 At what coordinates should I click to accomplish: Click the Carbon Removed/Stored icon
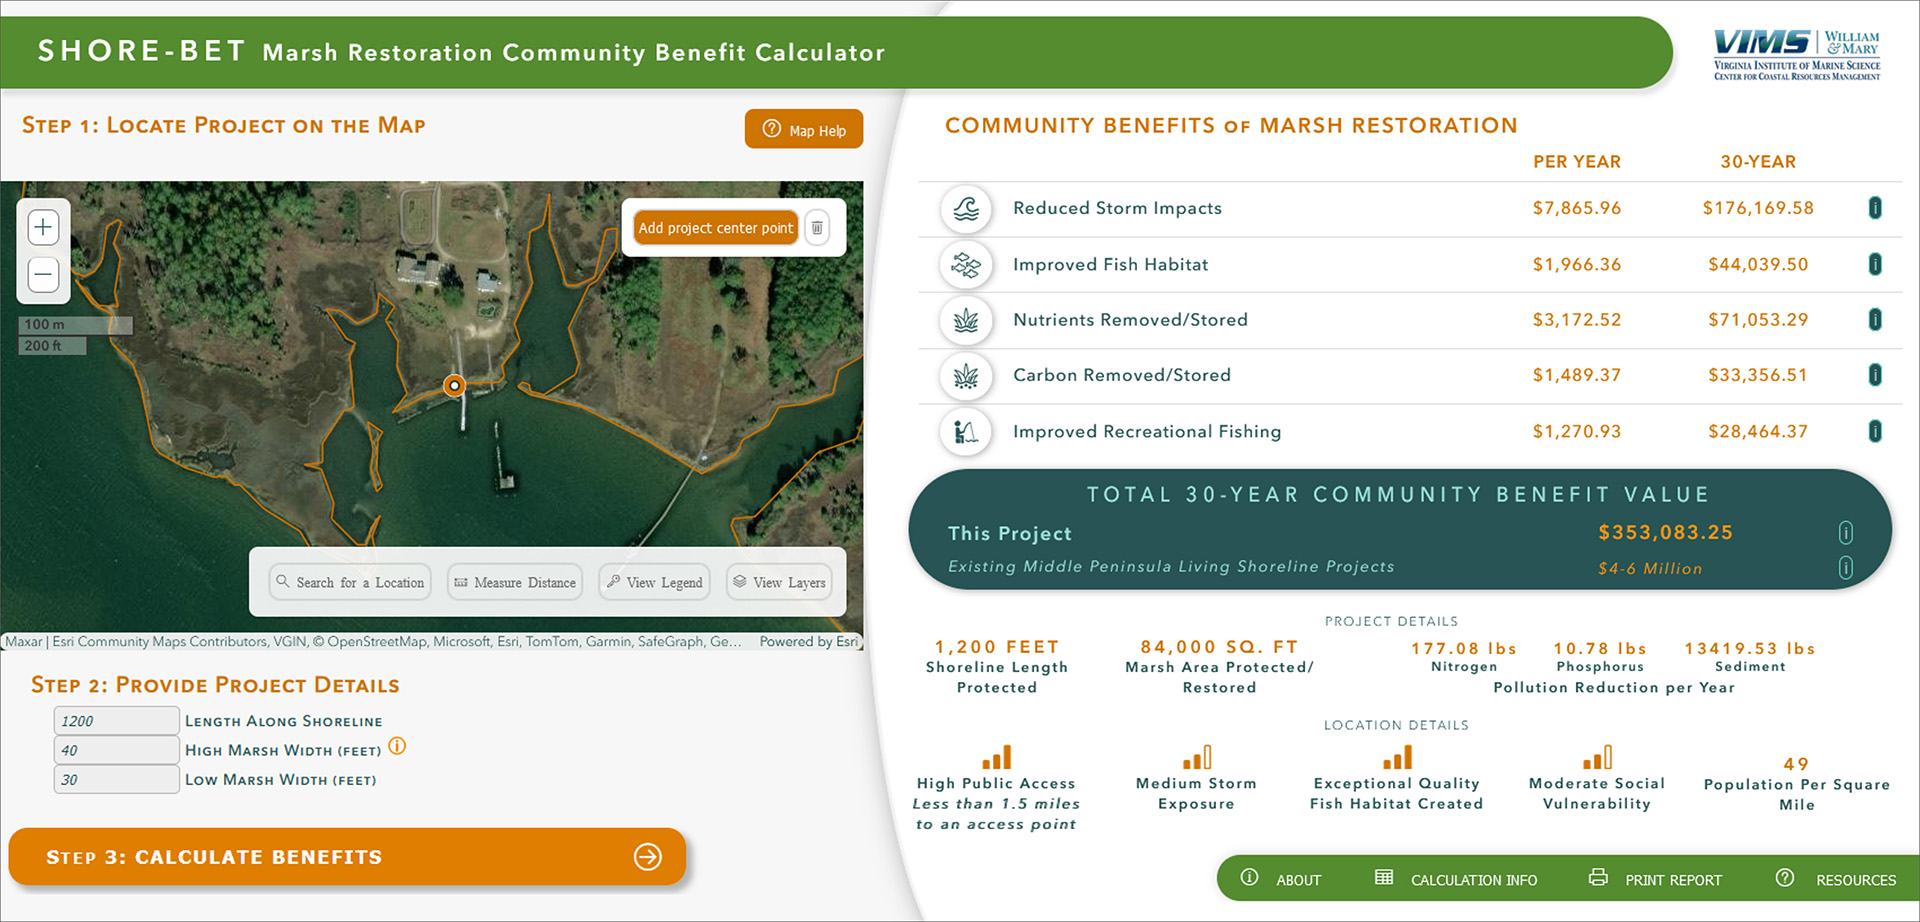click(966, 375)
